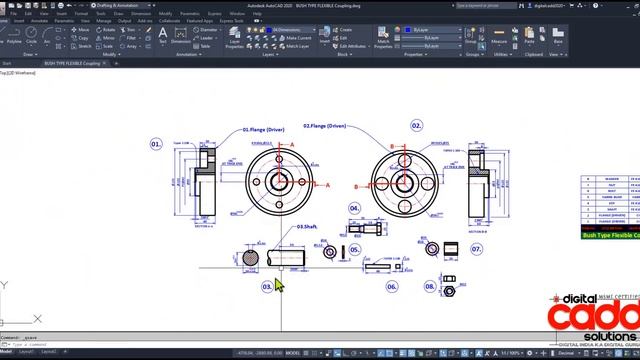Viewport: 640px width, 360px height.
Task: Open the Dimension menu
Action: click(x=141, y=13)
